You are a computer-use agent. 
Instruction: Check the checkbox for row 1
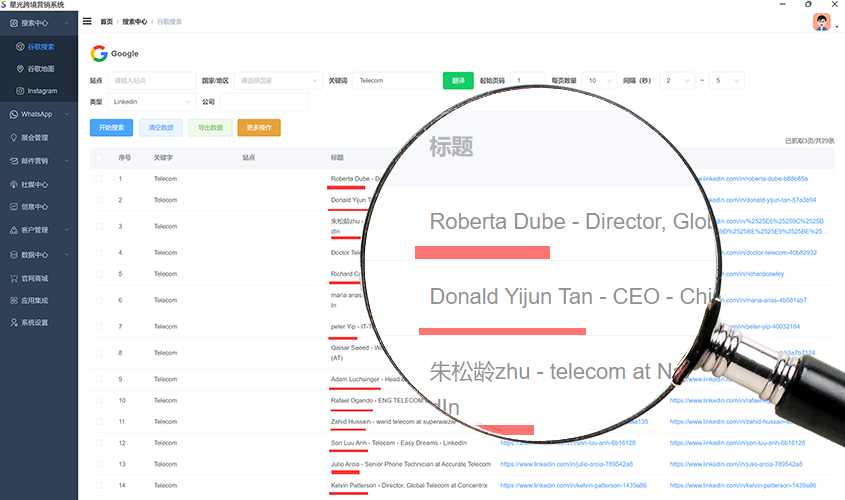click(x=99, y=179)
